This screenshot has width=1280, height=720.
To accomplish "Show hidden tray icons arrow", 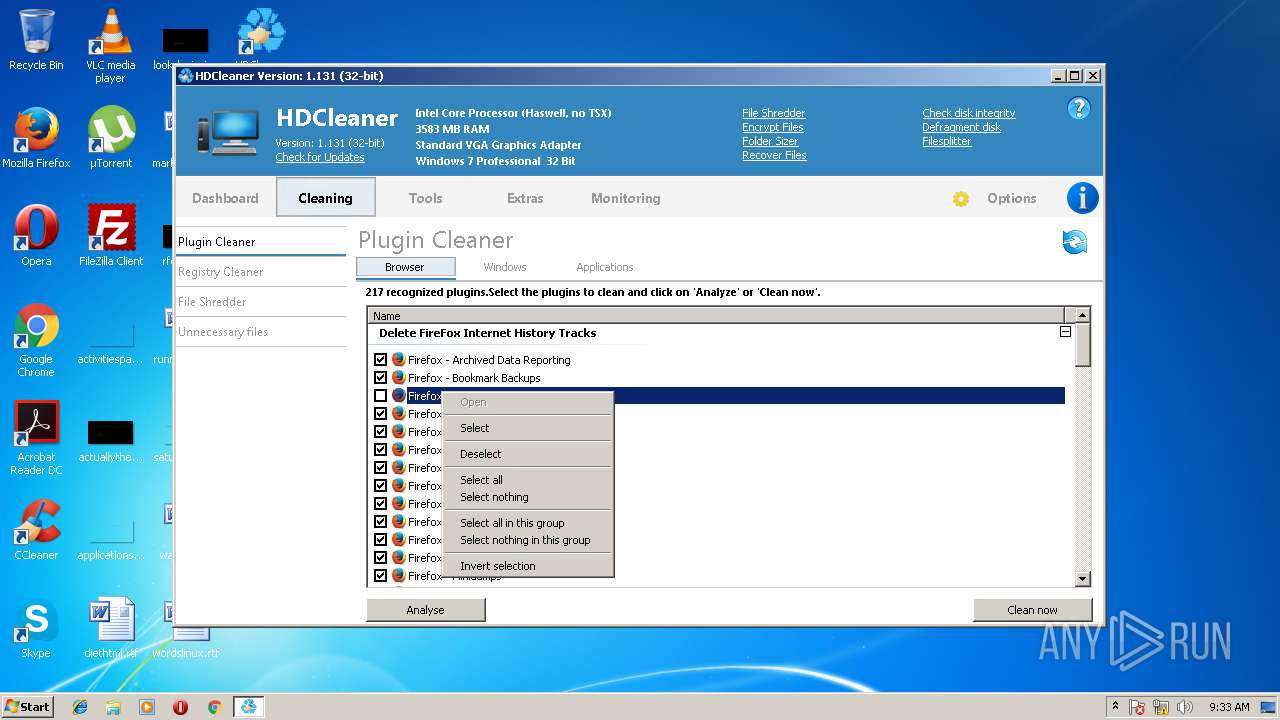I will (x=1115, y=707).
